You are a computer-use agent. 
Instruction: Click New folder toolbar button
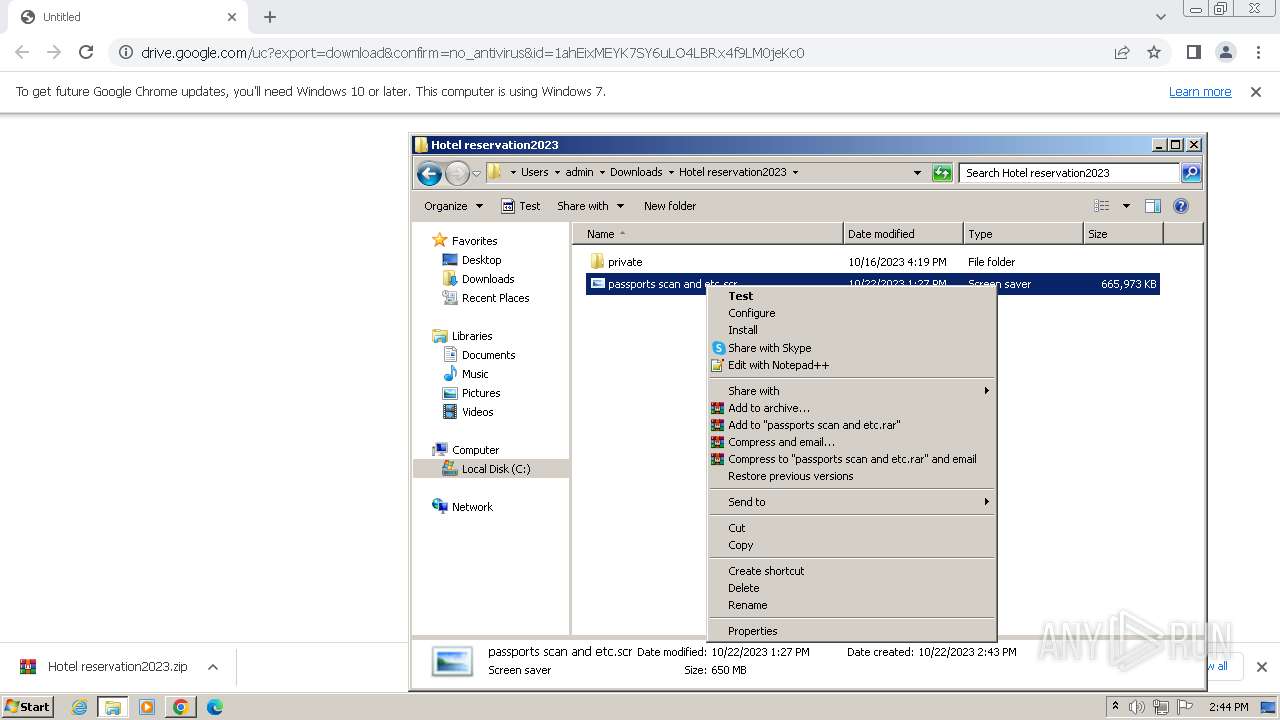(670, 206)
